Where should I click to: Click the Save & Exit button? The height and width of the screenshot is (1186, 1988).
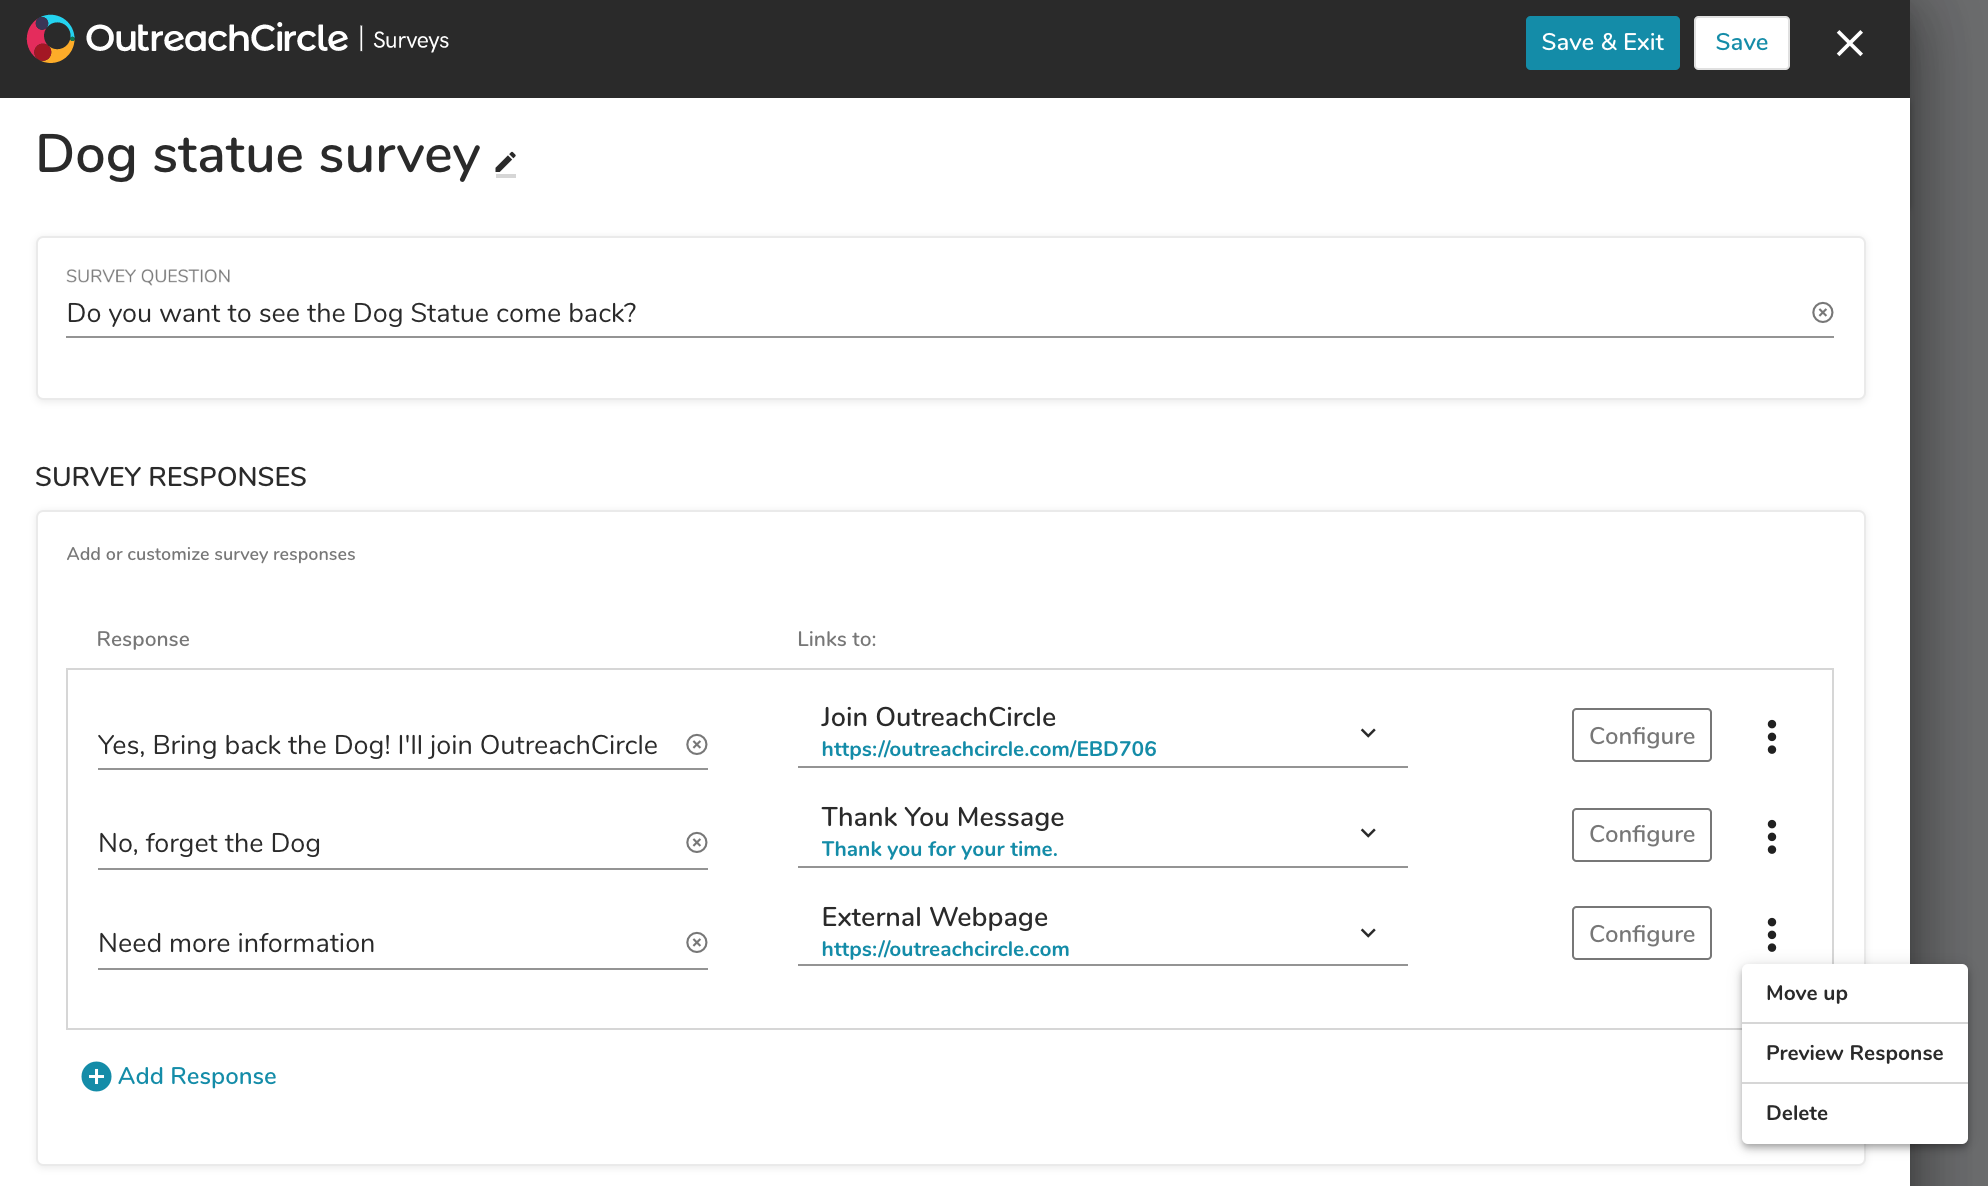pyautogui.click(x=1602, y=43)
